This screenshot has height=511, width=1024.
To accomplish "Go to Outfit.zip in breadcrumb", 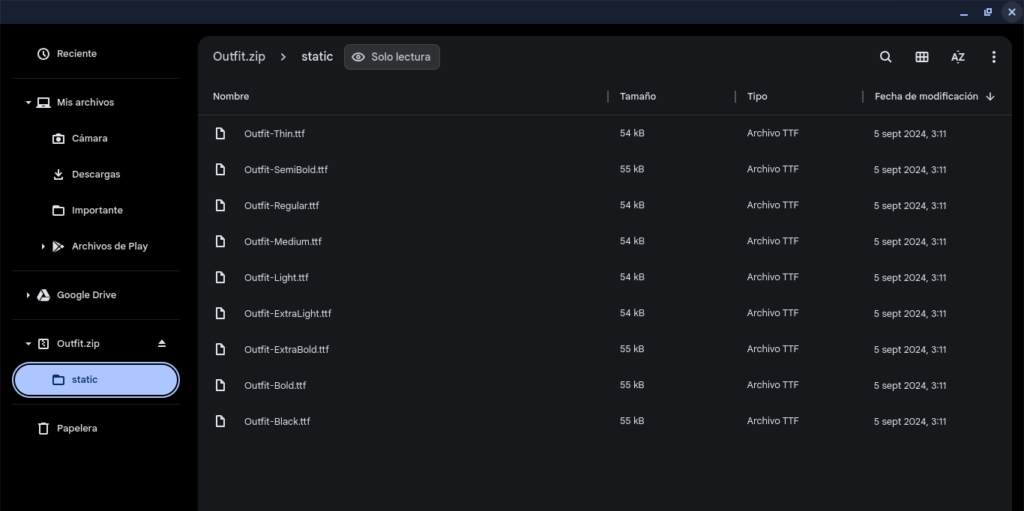I will 239,57.
